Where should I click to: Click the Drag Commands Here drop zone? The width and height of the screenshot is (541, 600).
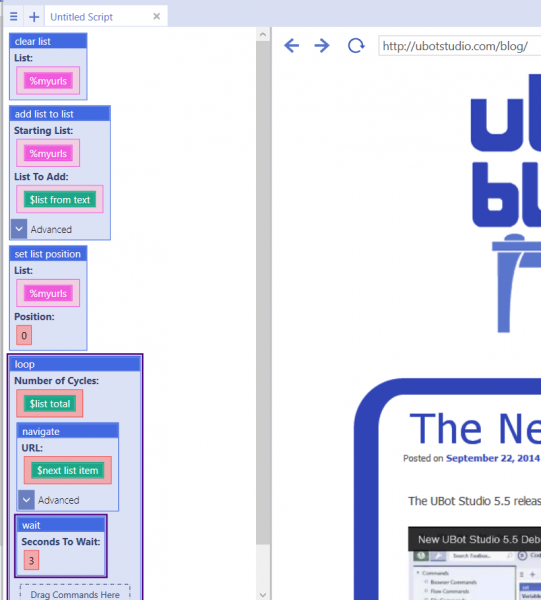click(x=75, y=592)
